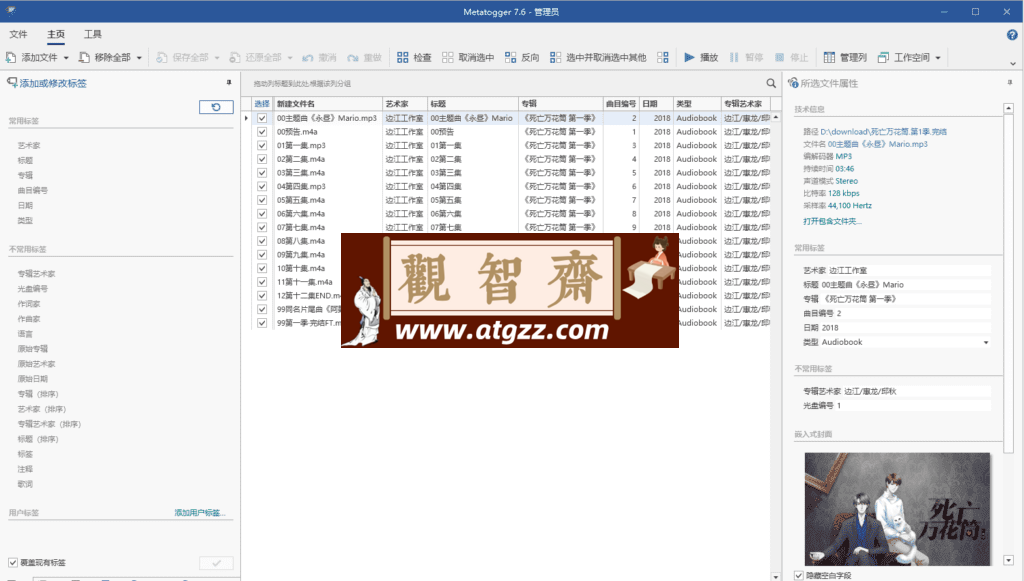Image resolution: width=1024 pixels, height=581 pixels.
Task: Sort by the 艺术家 column header
Action: (405, 104)
